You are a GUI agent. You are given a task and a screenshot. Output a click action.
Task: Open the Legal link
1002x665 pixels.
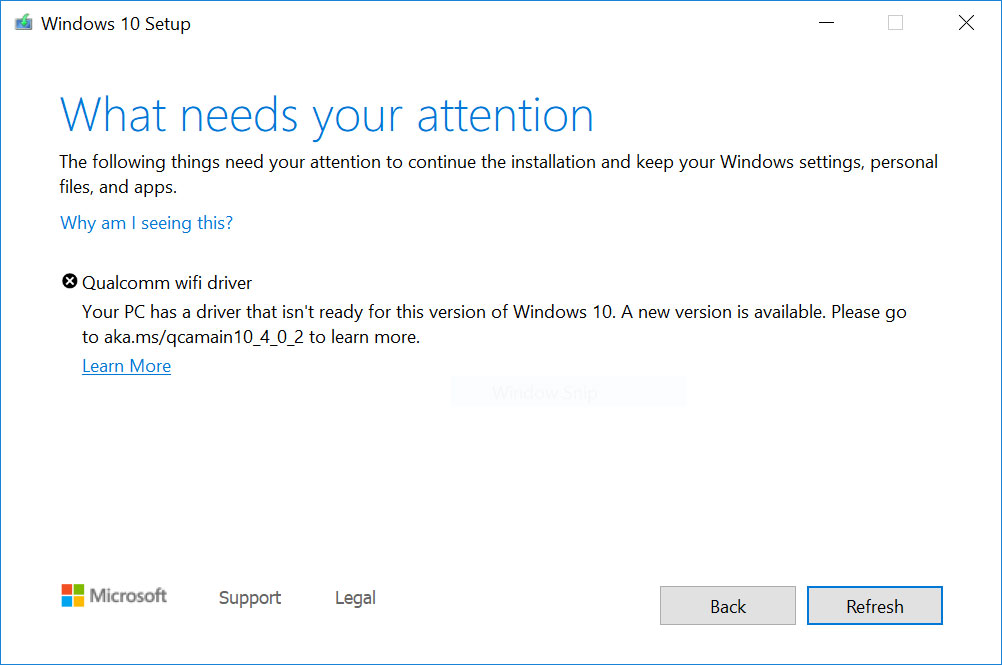[x=355, y=598]
